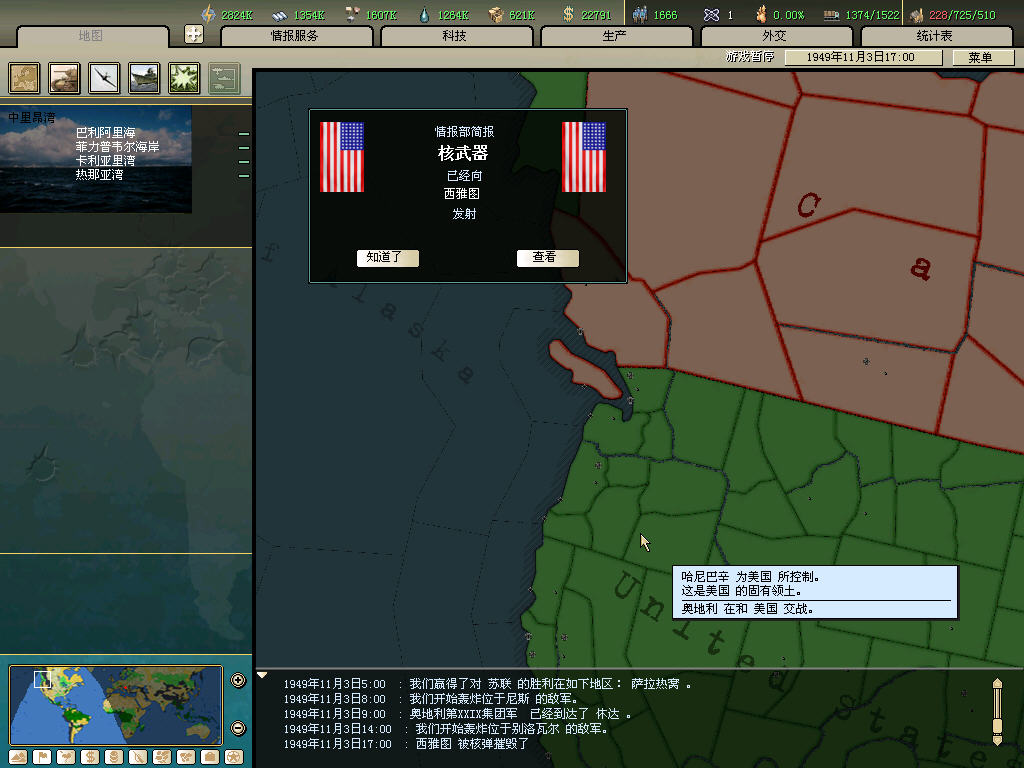1024x768 pixels.
Task: Switch to terrain map mode mountain icon
Action: [18, 757]
